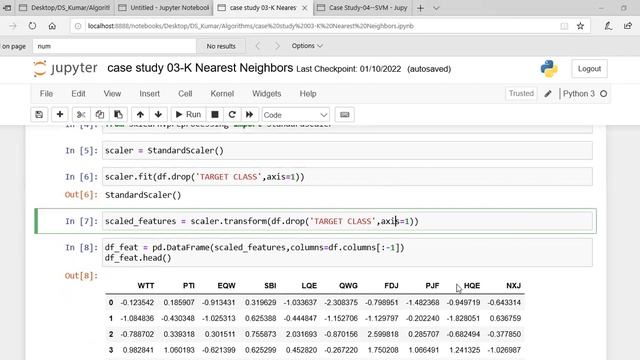Viewport: 640px width, 360px height.
Task: Click code cell In [5] scaler = StandardScaler()
Action: (347, 151)
